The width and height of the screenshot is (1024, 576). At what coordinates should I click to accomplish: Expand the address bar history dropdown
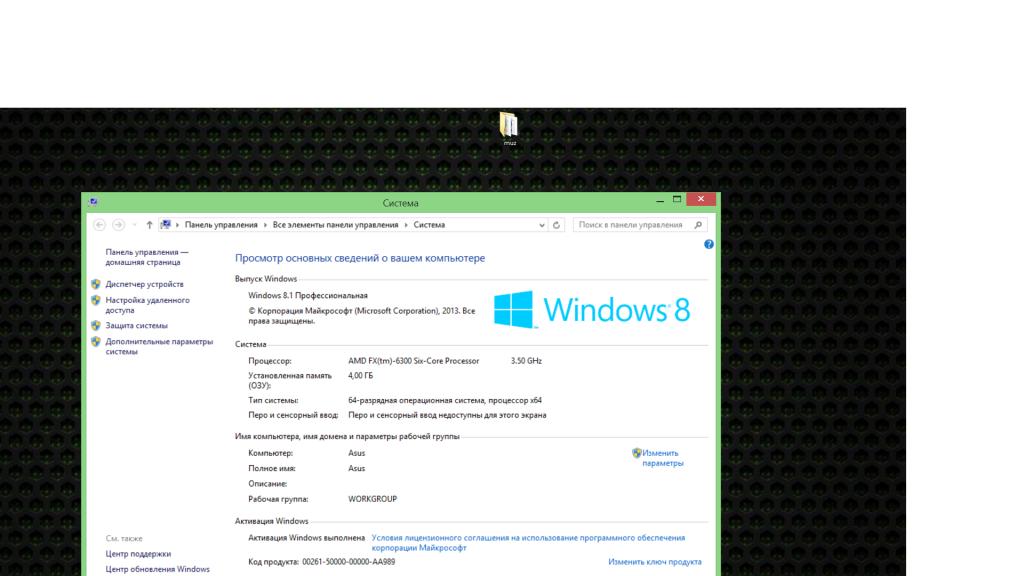click(541, 225)
